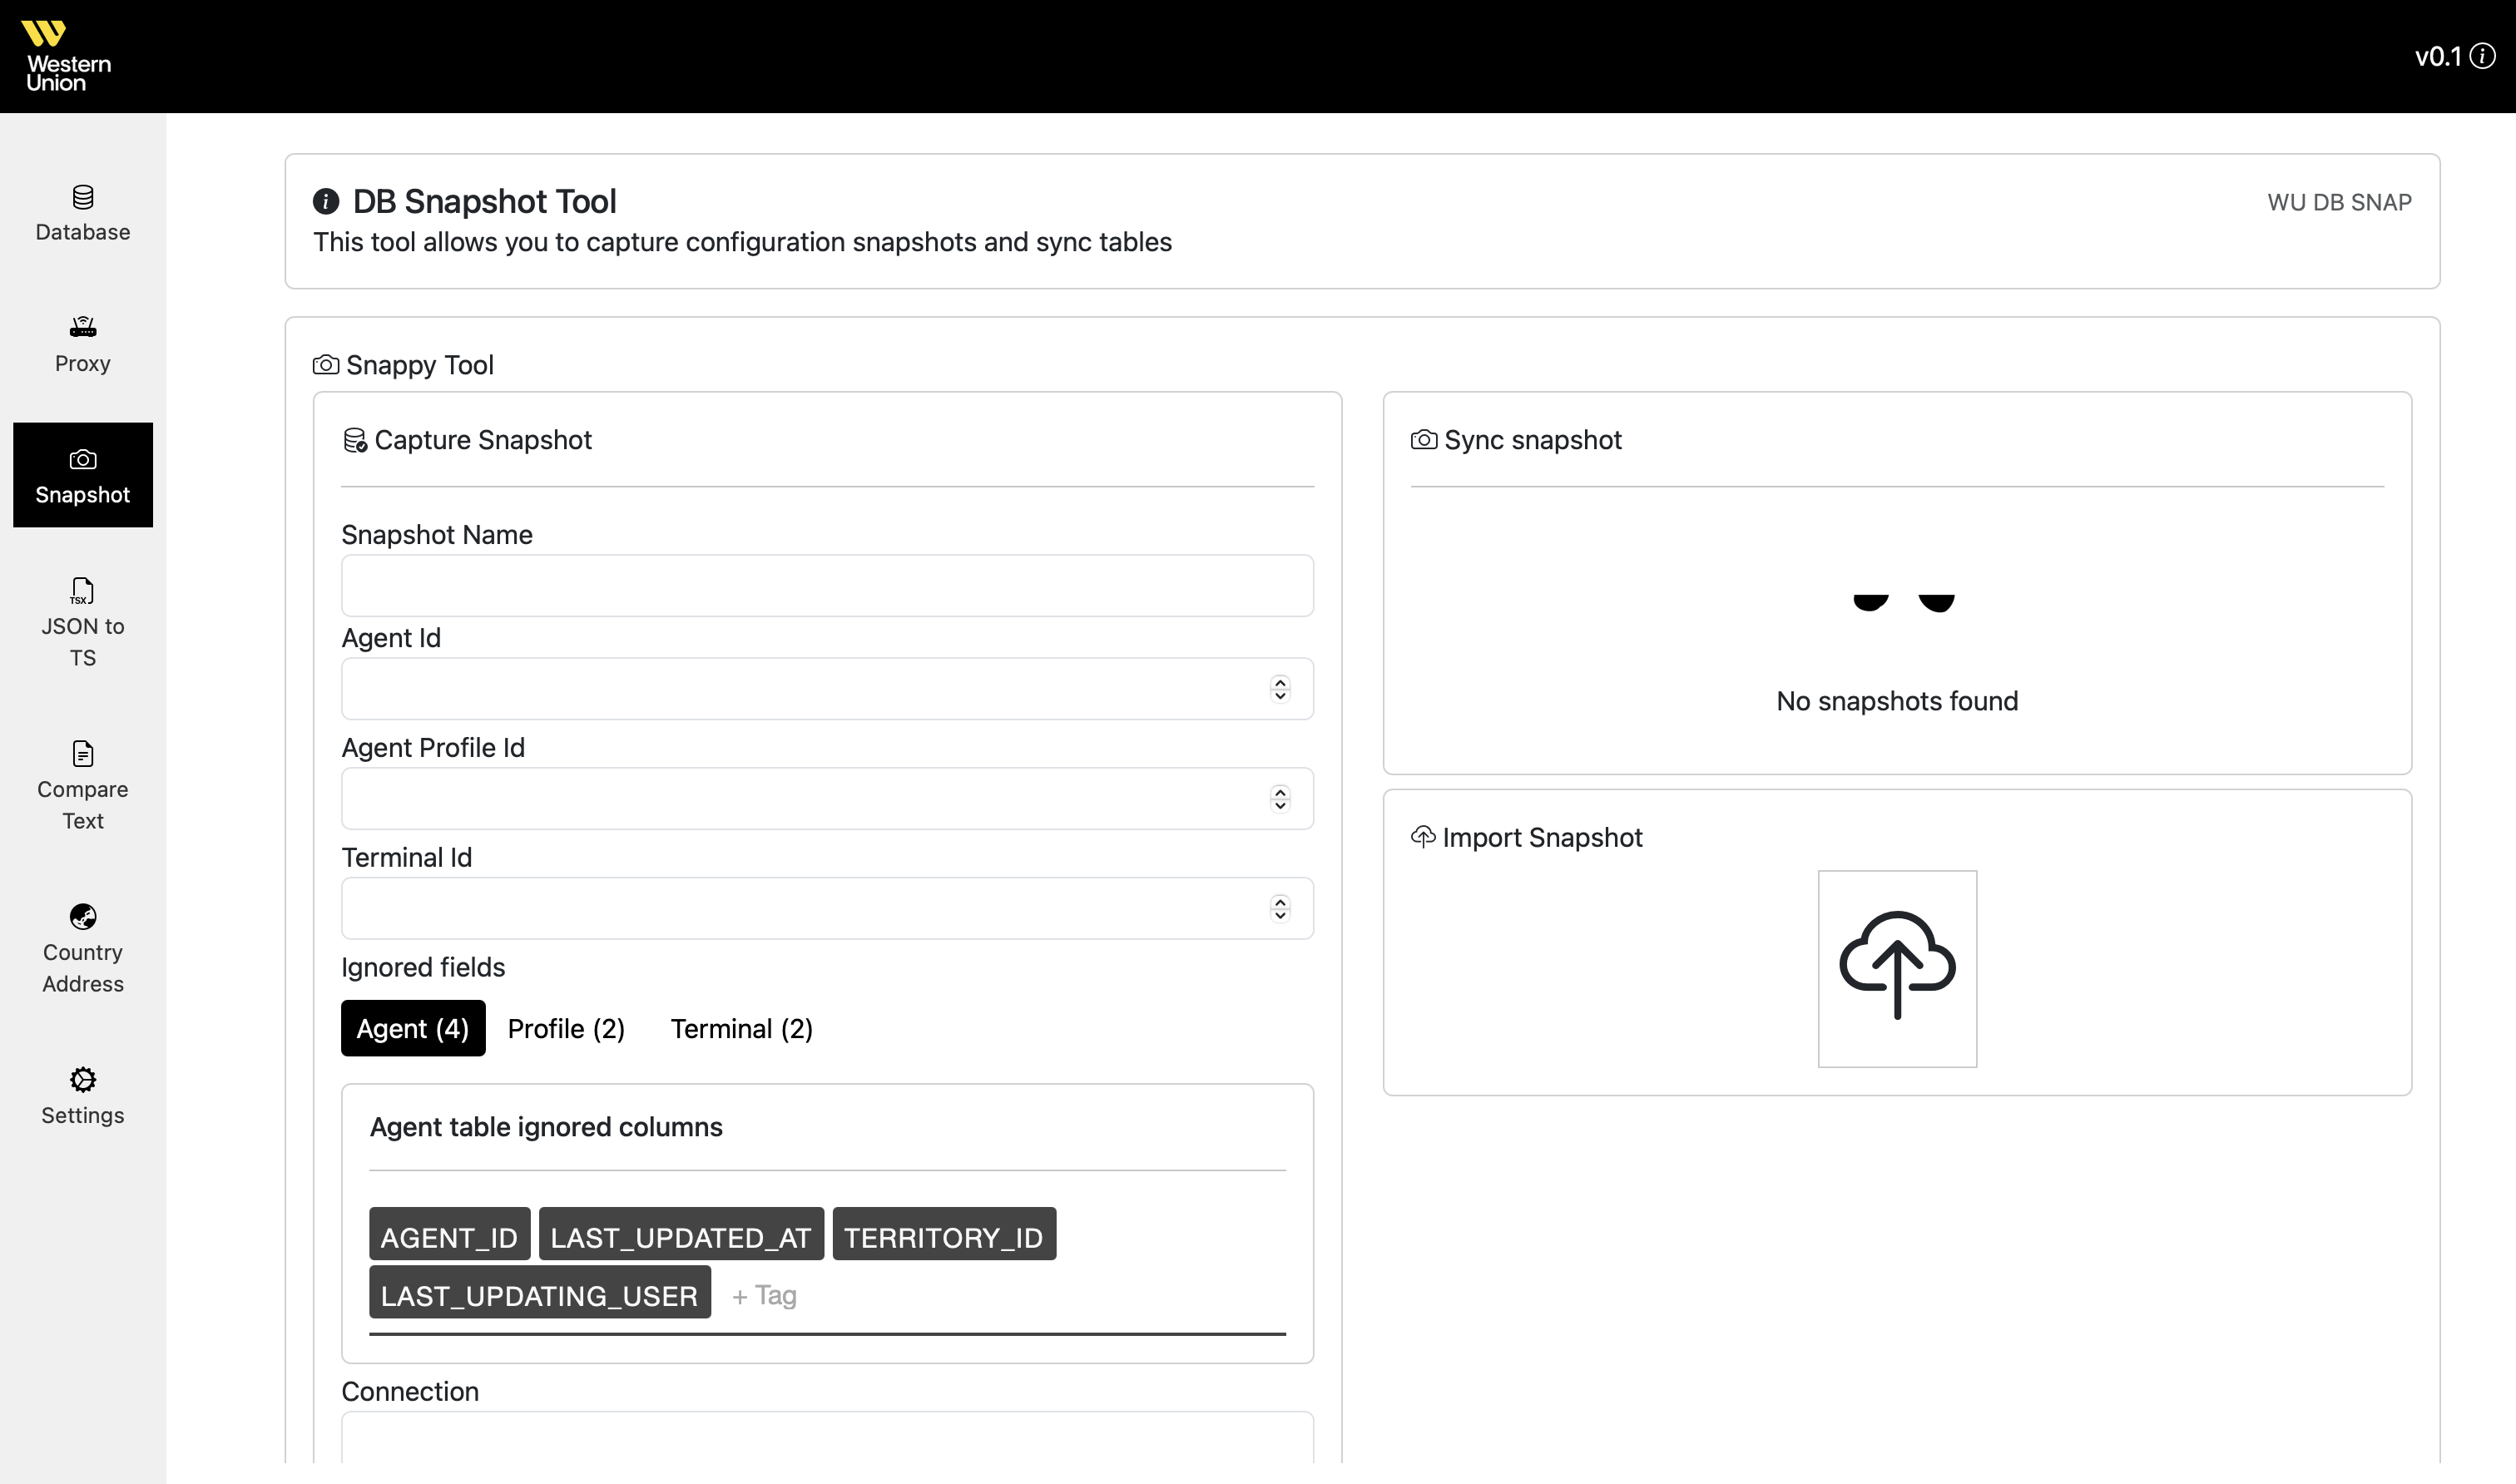
Task: Click the Snappy Tool camera icon
Action: [x=326, y=365]
